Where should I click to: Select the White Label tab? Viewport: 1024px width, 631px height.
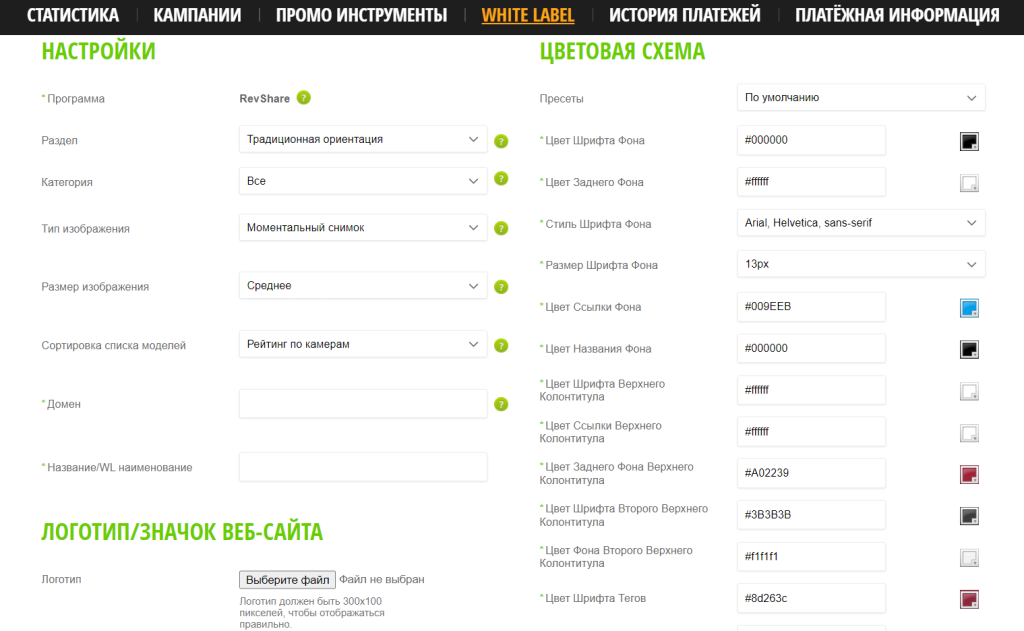(x=528, y=15)
